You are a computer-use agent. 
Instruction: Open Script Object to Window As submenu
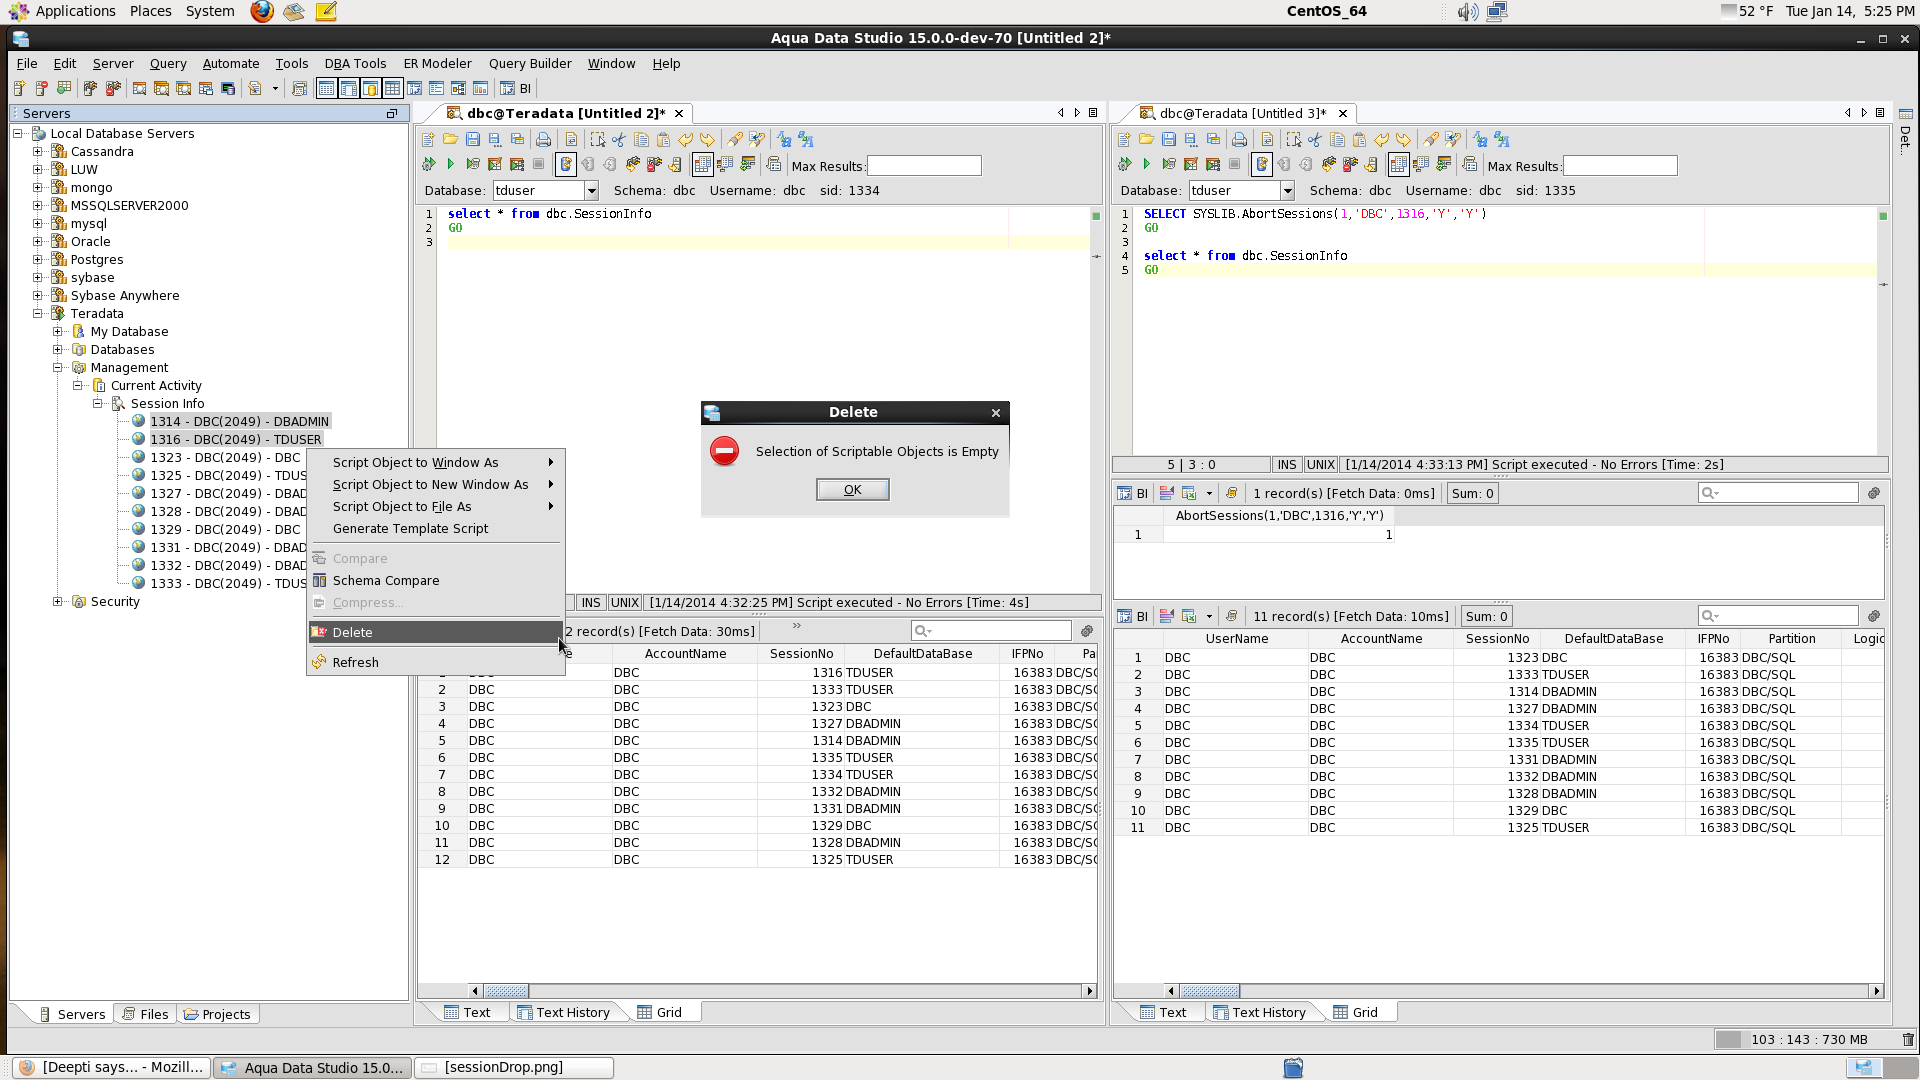(x=435, y=462)
